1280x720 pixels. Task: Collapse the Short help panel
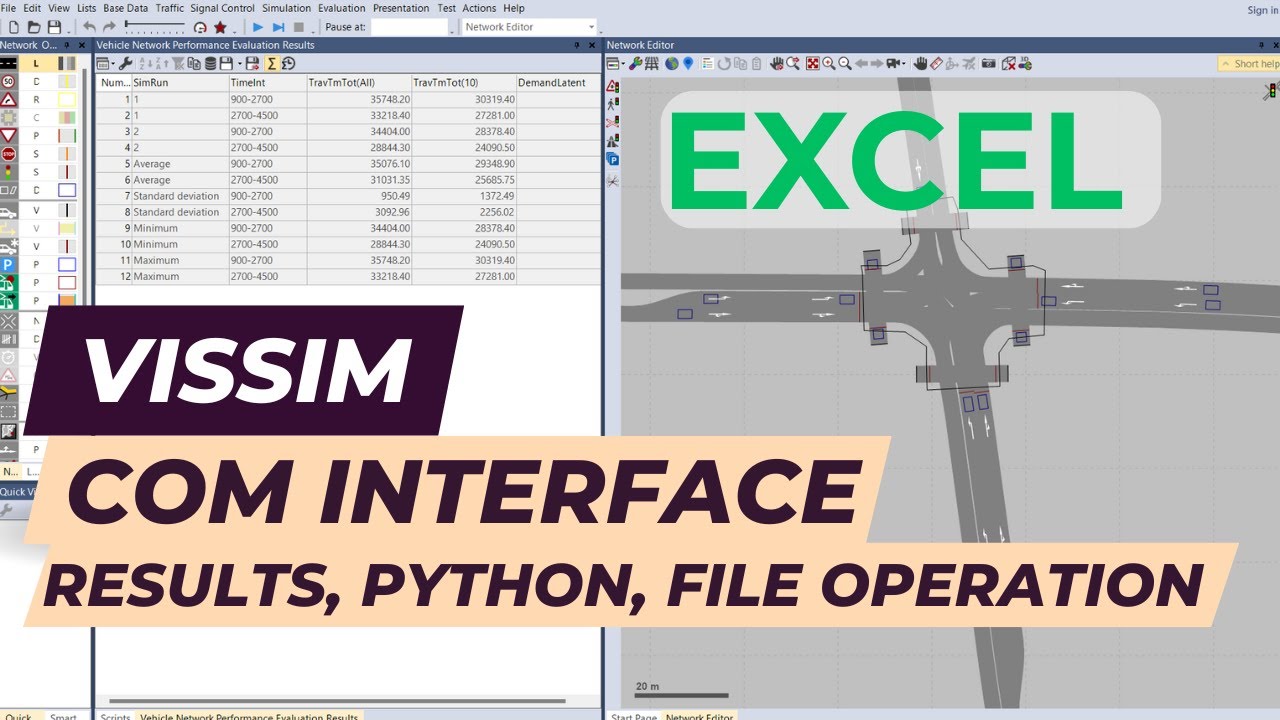tap(1248, 64)
